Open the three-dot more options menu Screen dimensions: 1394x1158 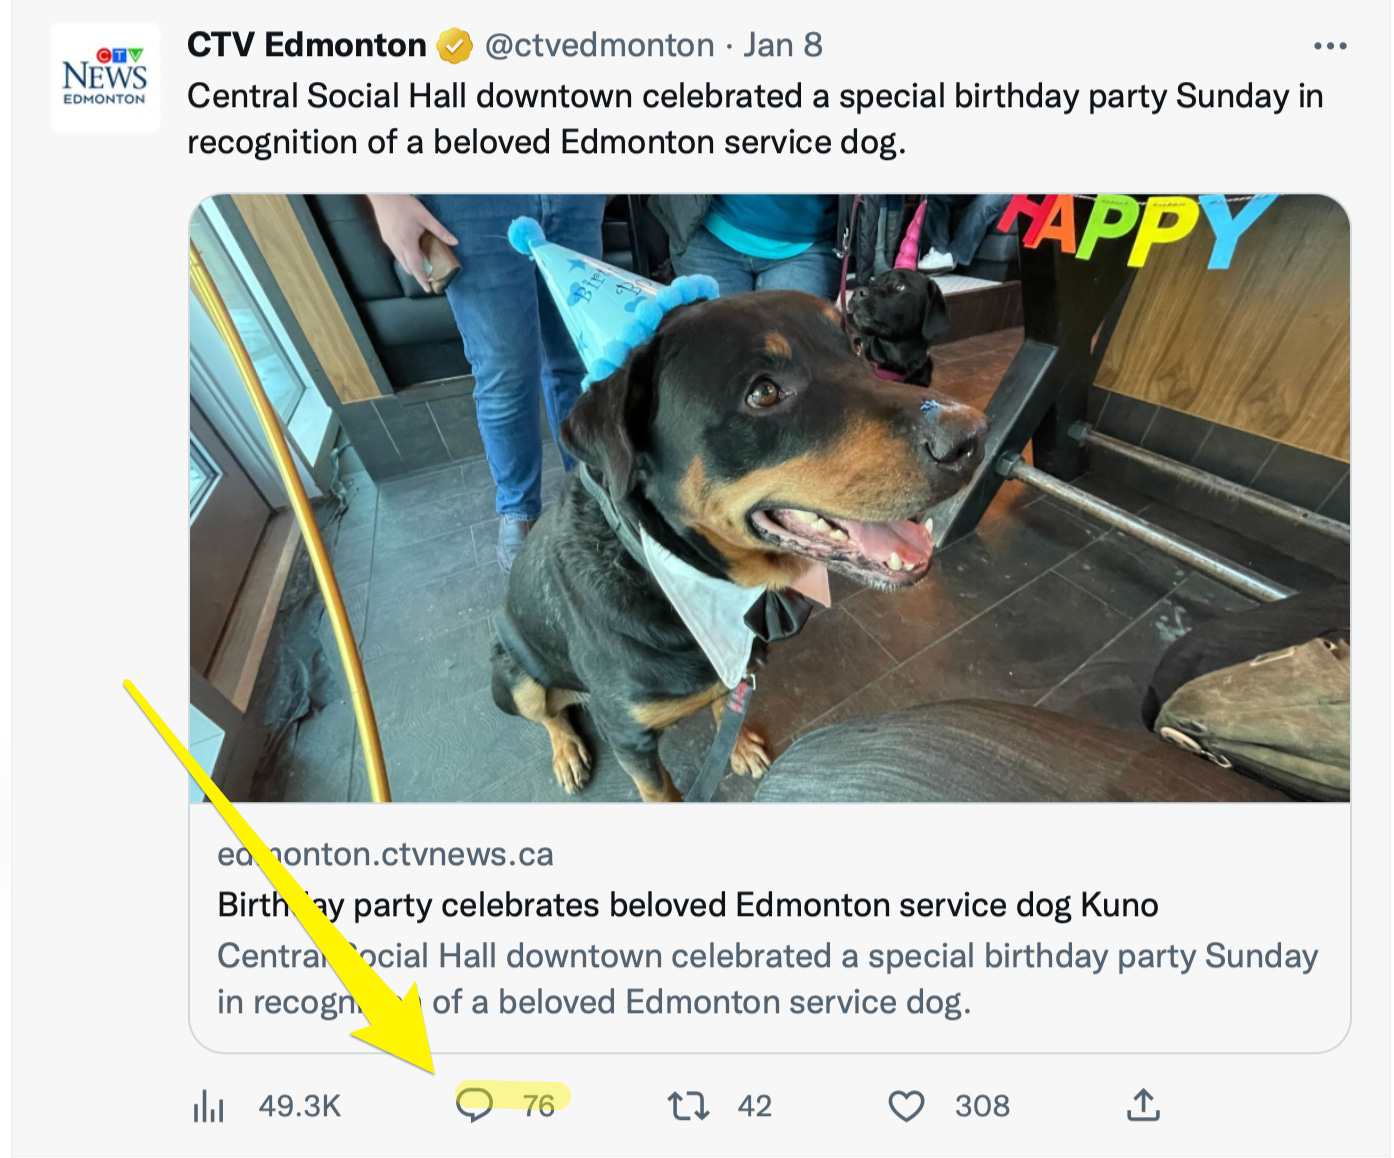(1329, 46)
